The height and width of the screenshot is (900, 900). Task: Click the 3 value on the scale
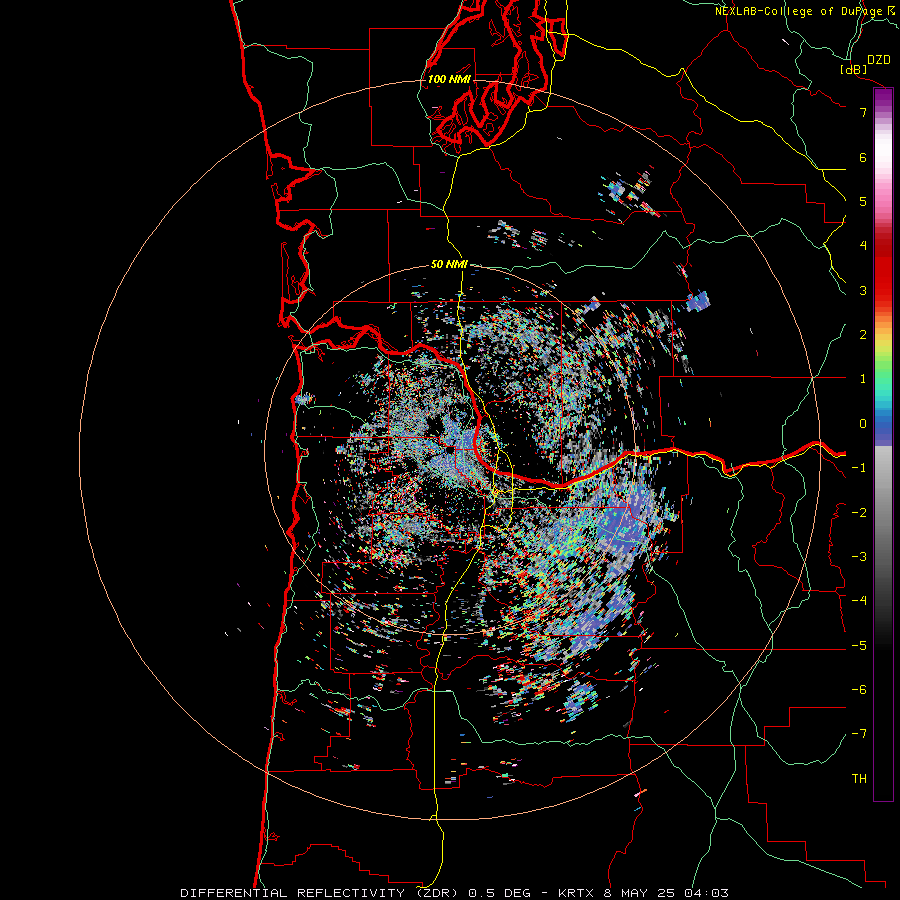click(863, 290)
